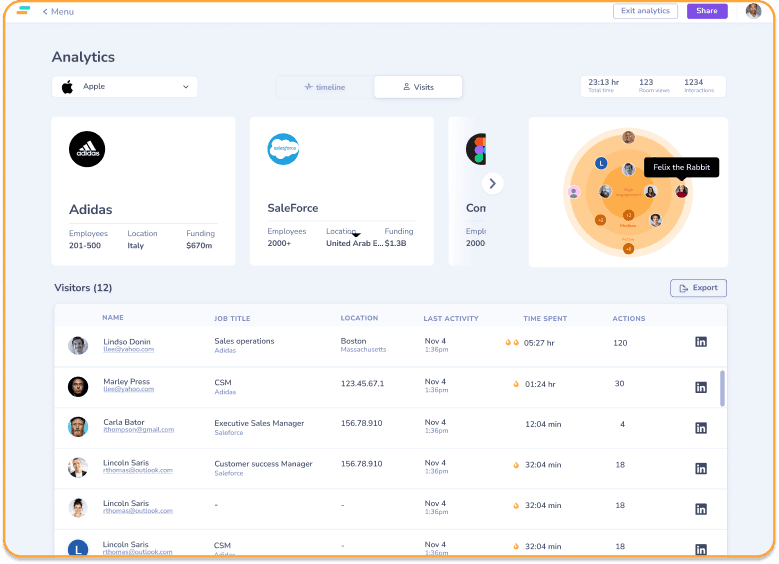Click the blue L avatar in engagement chart
This screenshot has width=779, height=564.
click(x=601, y=163)
